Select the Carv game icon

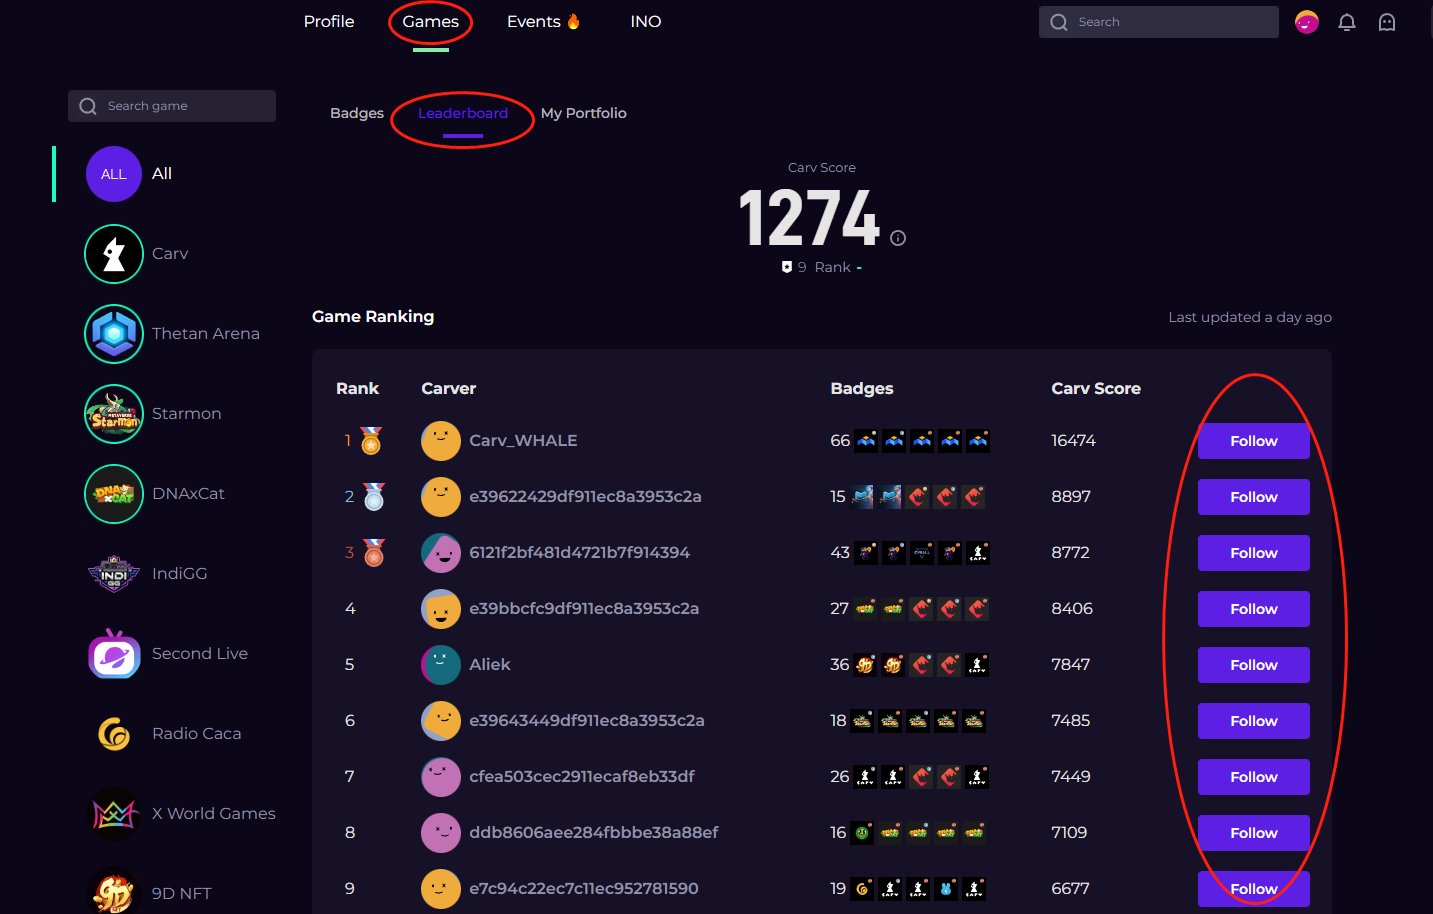[114, 254]
